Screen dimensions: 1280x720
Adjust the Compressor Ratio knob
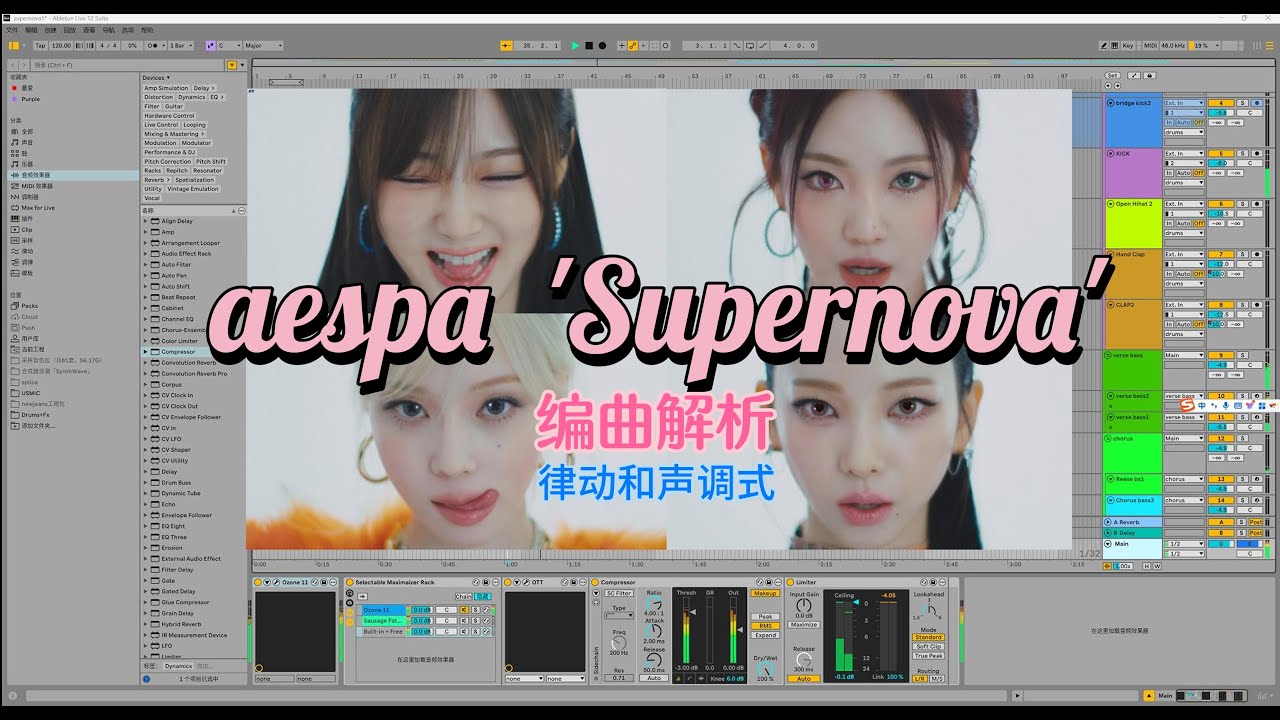[x=653, y=604]
